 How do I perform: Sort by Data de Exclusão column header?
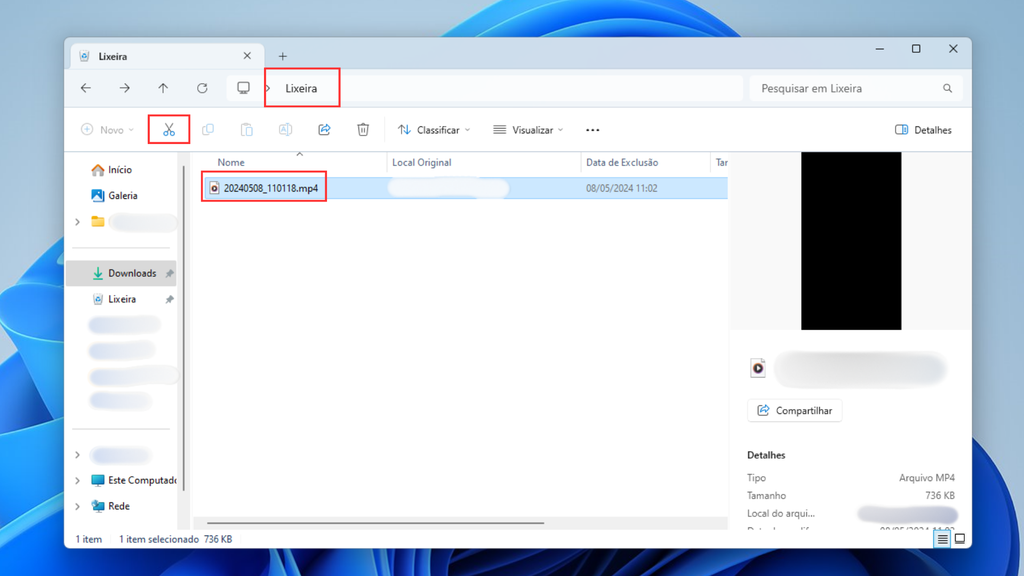(622, 163)
